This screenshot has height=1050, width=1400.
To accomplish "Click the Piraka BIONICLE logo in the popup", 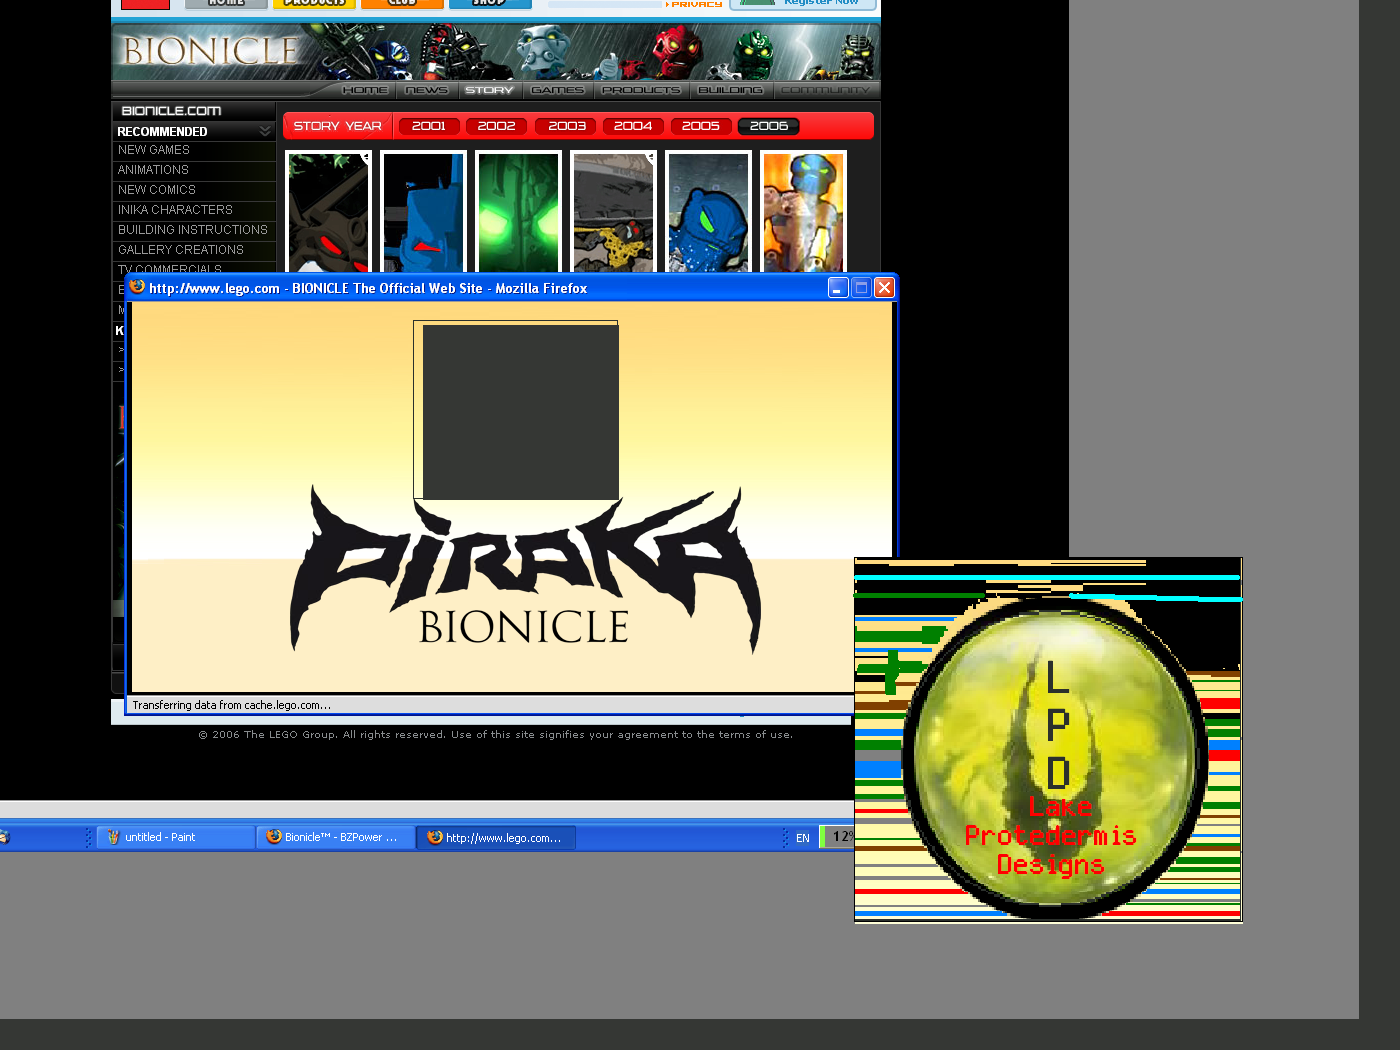I will pyautogui.click(x=526, y=570).
